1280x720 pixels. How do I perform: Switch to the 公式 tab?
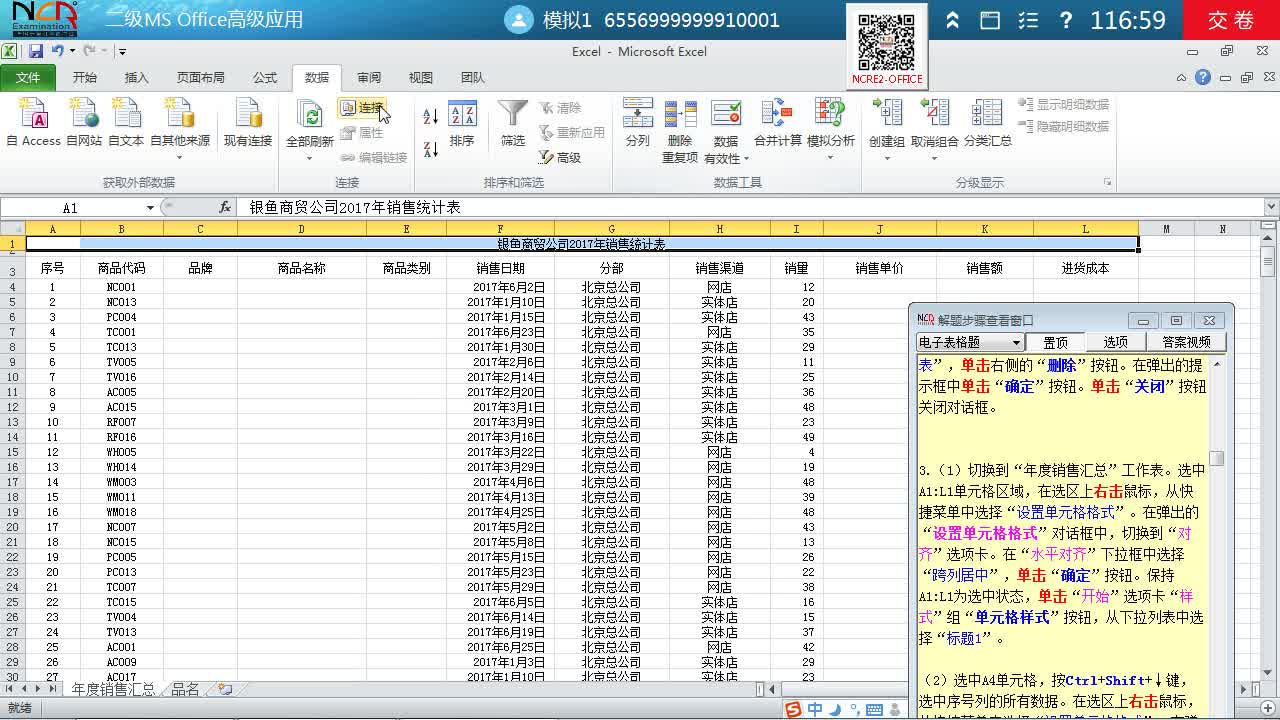pos(265,77)
